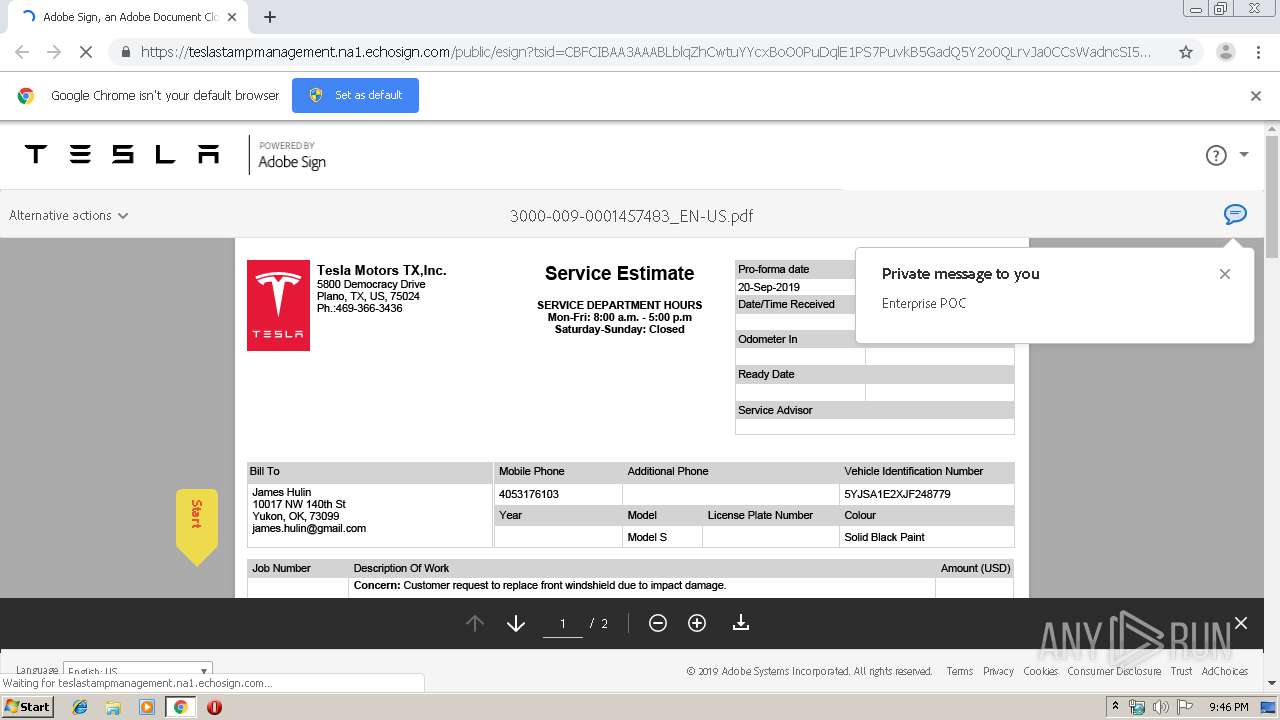View site security lock icon
1280x720 pixels.
point(124,52)
